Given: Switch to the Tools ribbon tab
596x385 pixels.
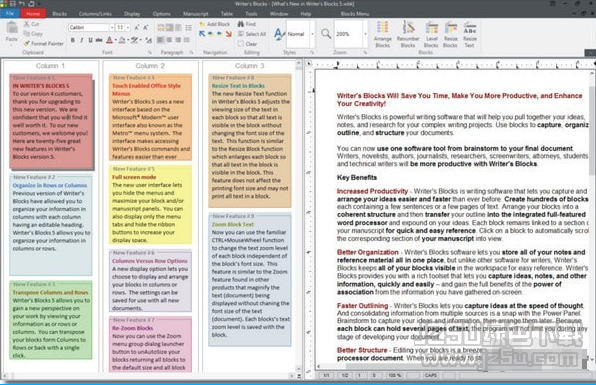Looking at the screenshot, I should 251,14.
